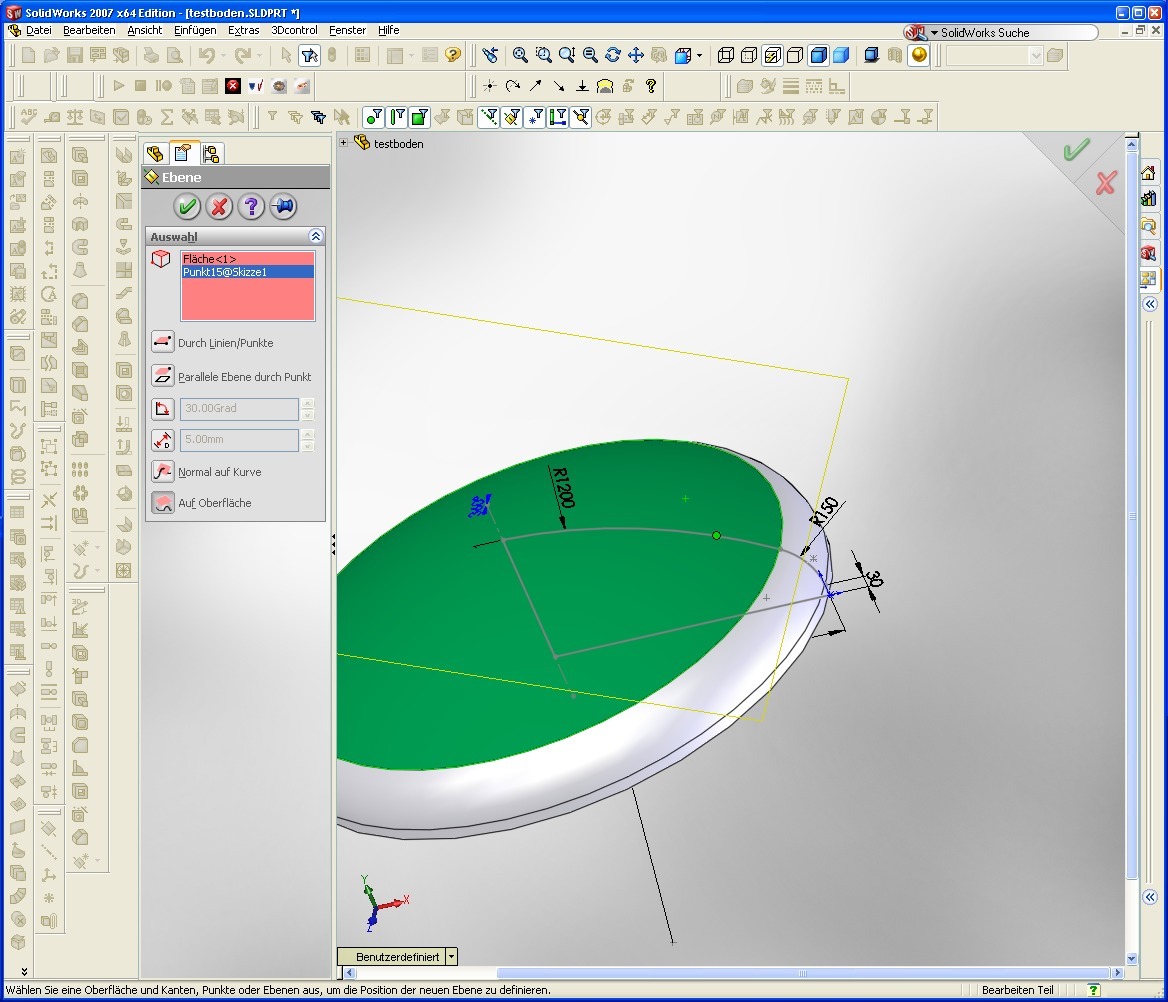Select the Pan view tool
Viewport: 1168px width, 1002px height.
coord(635,55)
